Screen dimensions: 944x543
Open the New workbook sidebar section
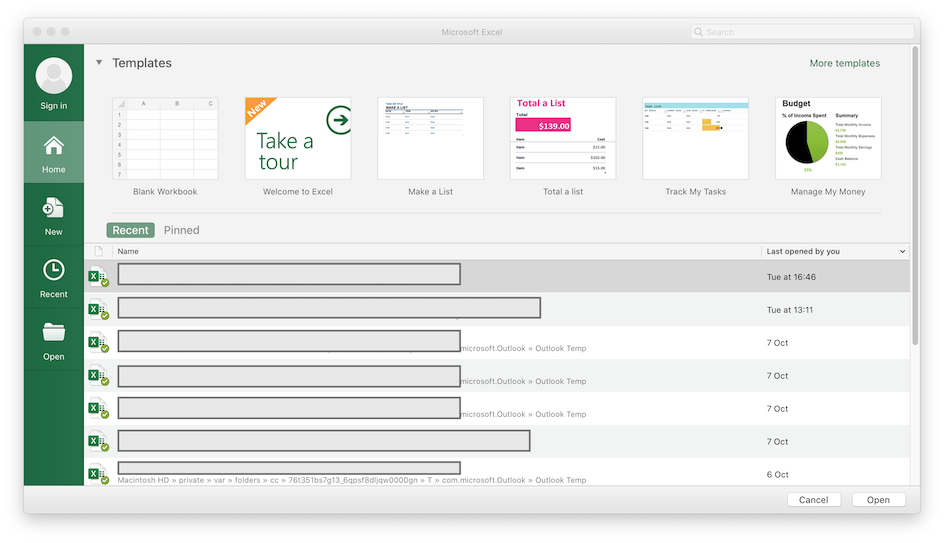click(54, 215)
